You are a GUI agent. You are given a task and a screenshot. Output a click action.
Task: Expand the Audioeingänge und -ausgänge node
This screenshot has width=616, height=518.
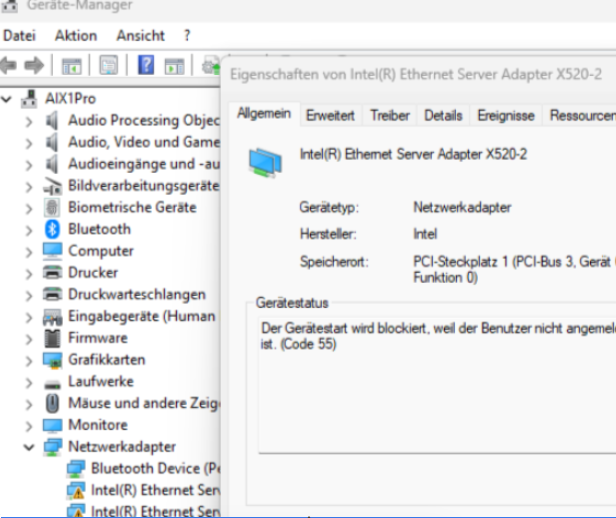click(x=29, y=165)
